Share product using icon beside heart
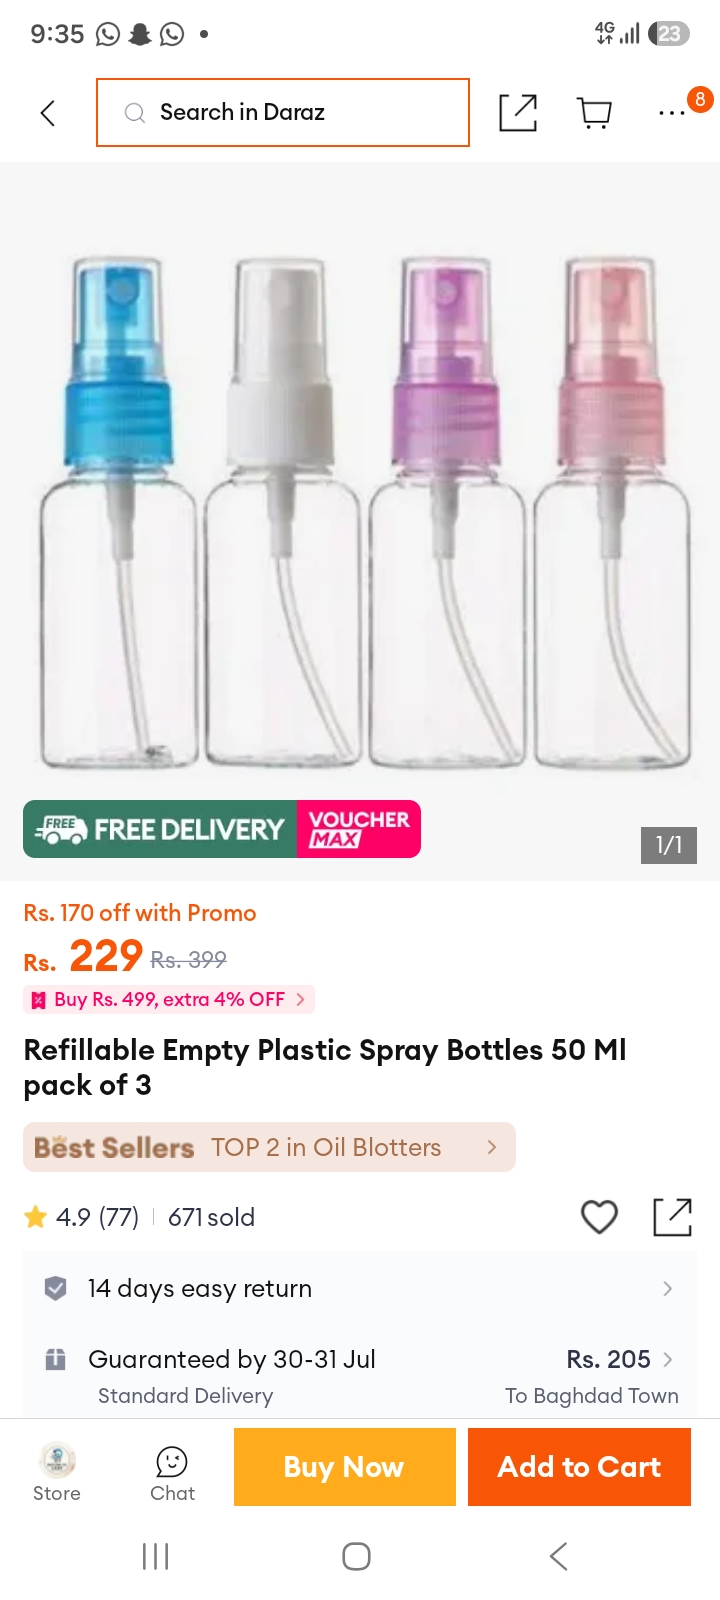The height and width of the screenshot is (1600, 720). point(672,1217)
